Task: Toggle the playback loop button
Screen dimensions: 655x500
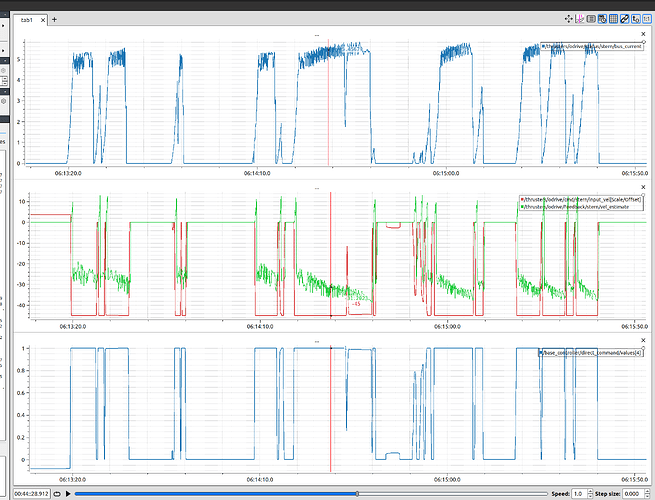Action: click(57, 494)
